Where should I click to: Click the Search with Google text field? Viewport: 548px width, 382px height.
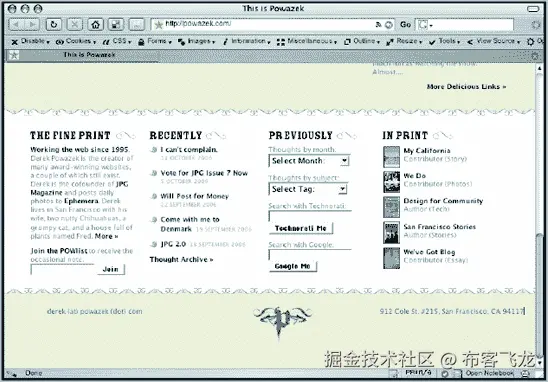point(310,255)
